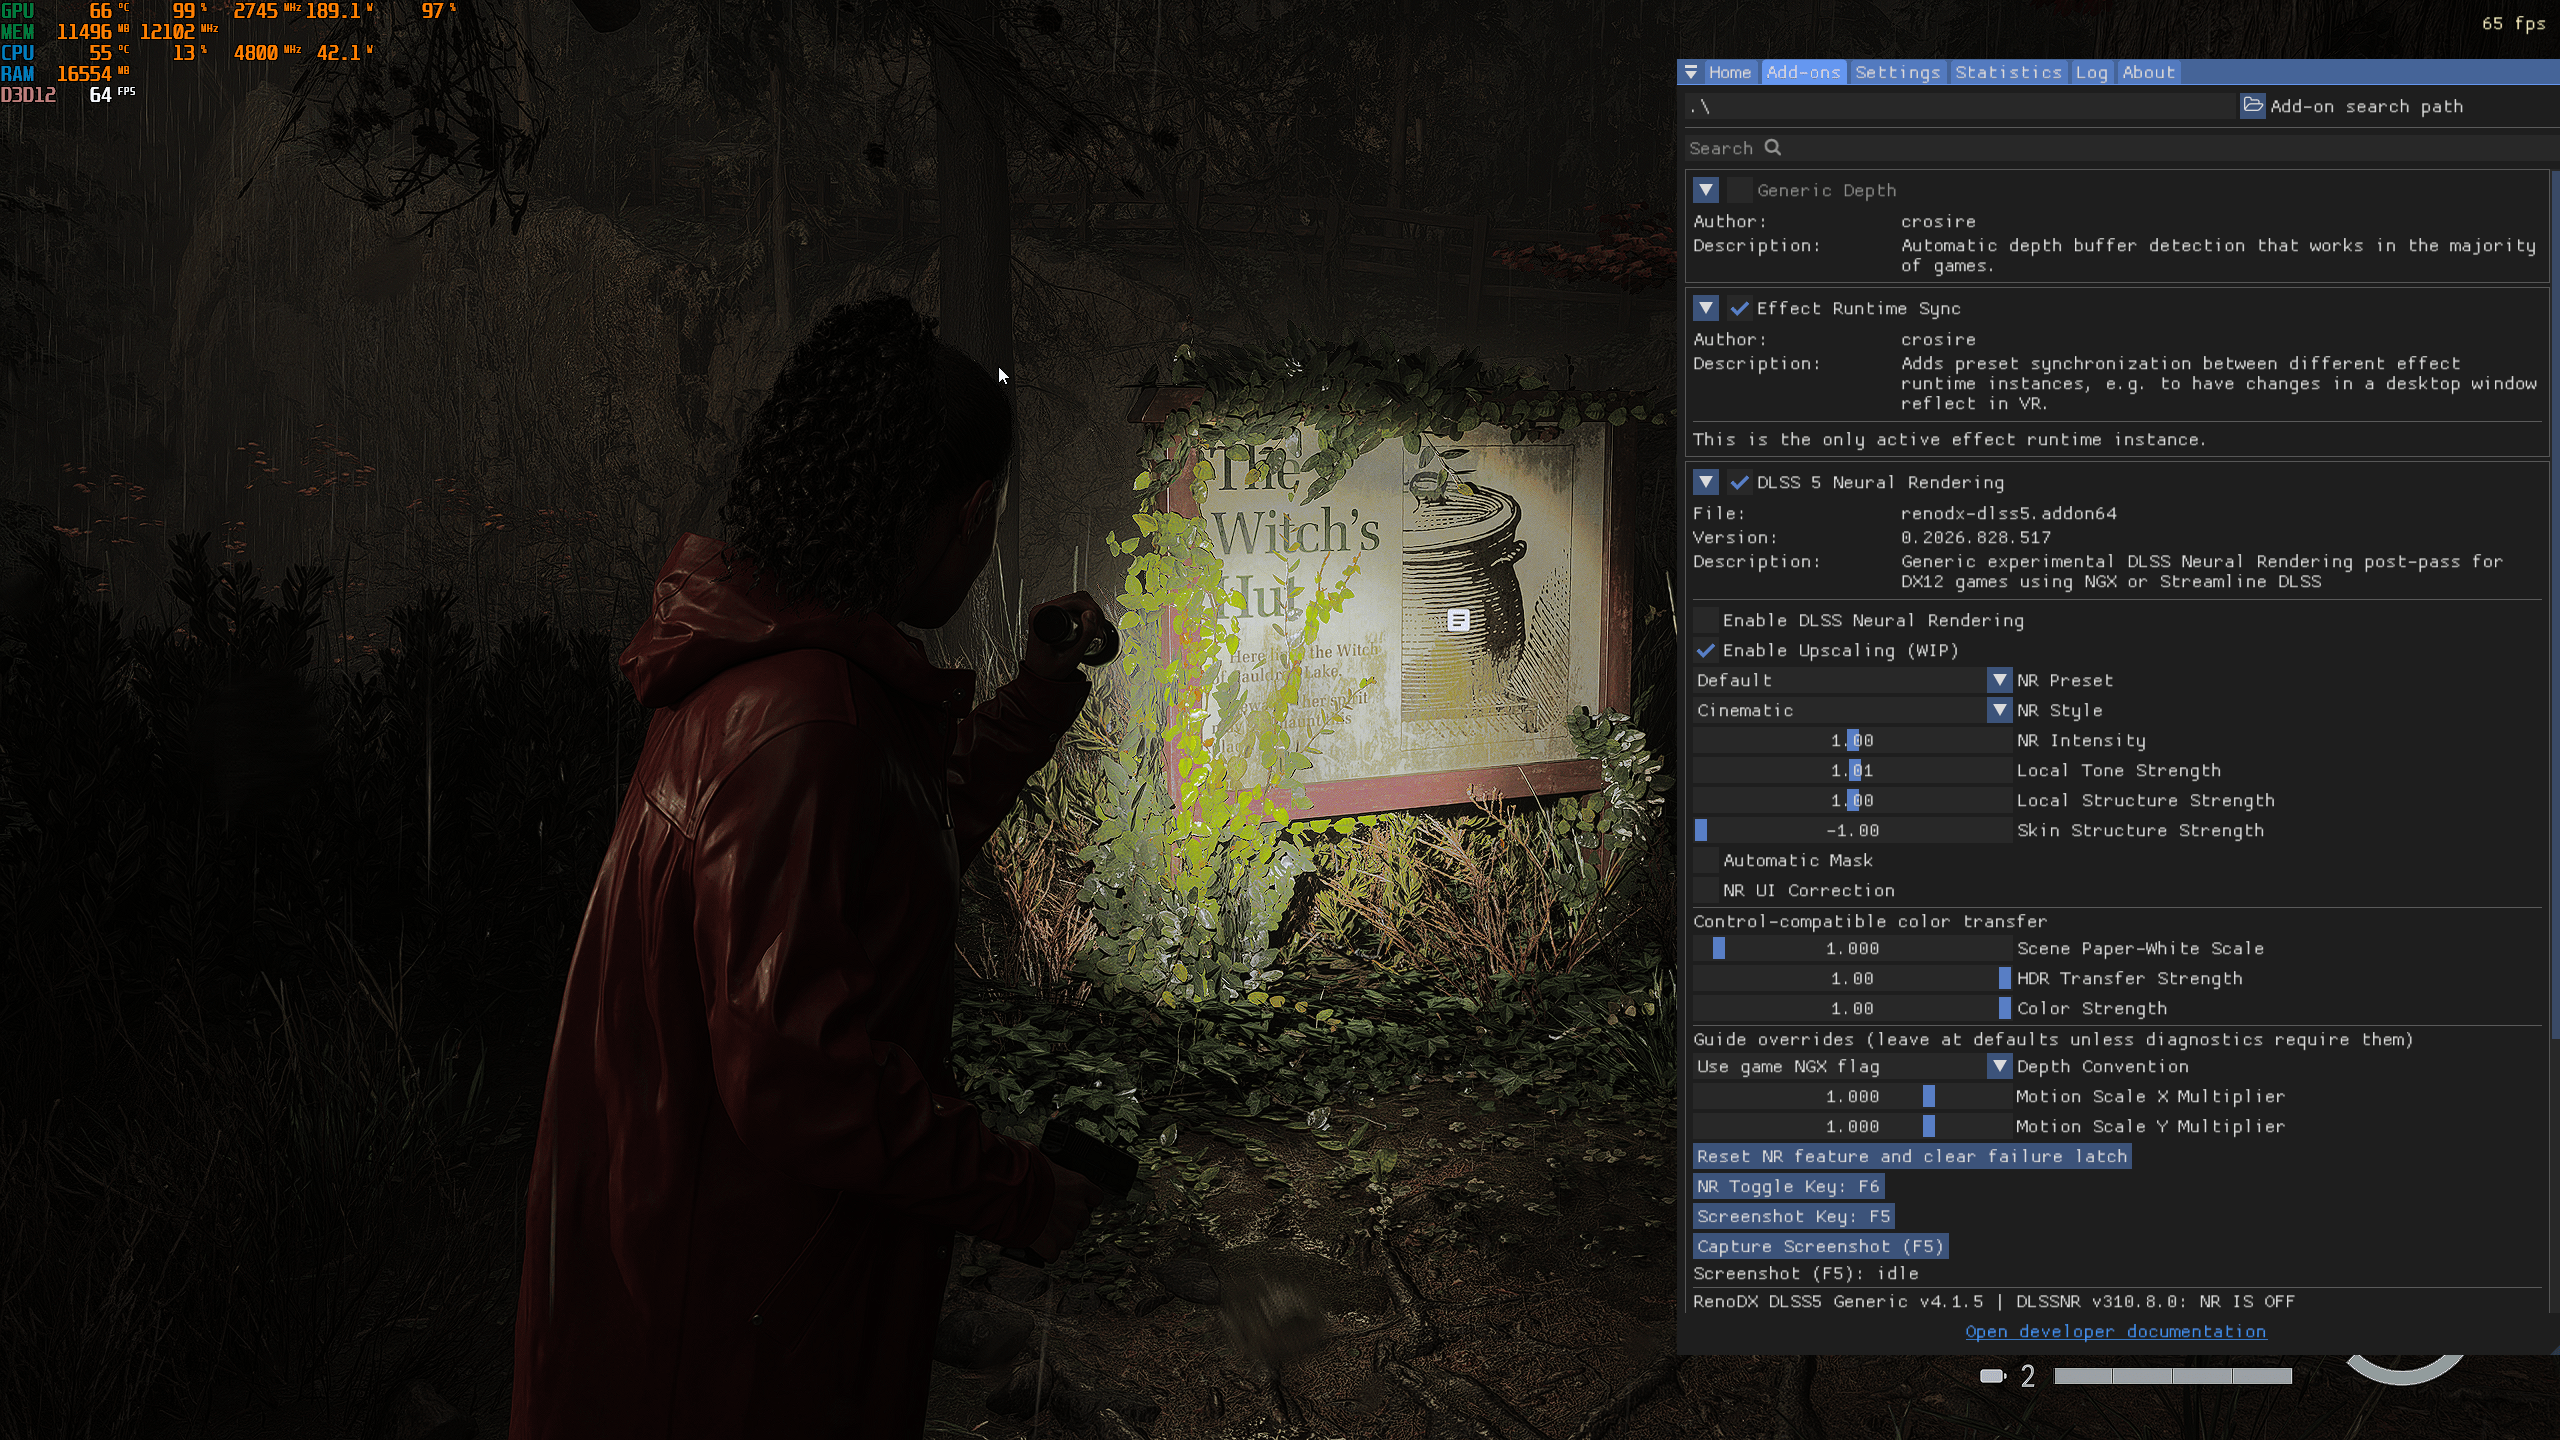Click the RenoDX DLSS5 Generic v4.1.5 status line
The height and width of the screenshot is (1440, 2560).
coord(1993,1301)
